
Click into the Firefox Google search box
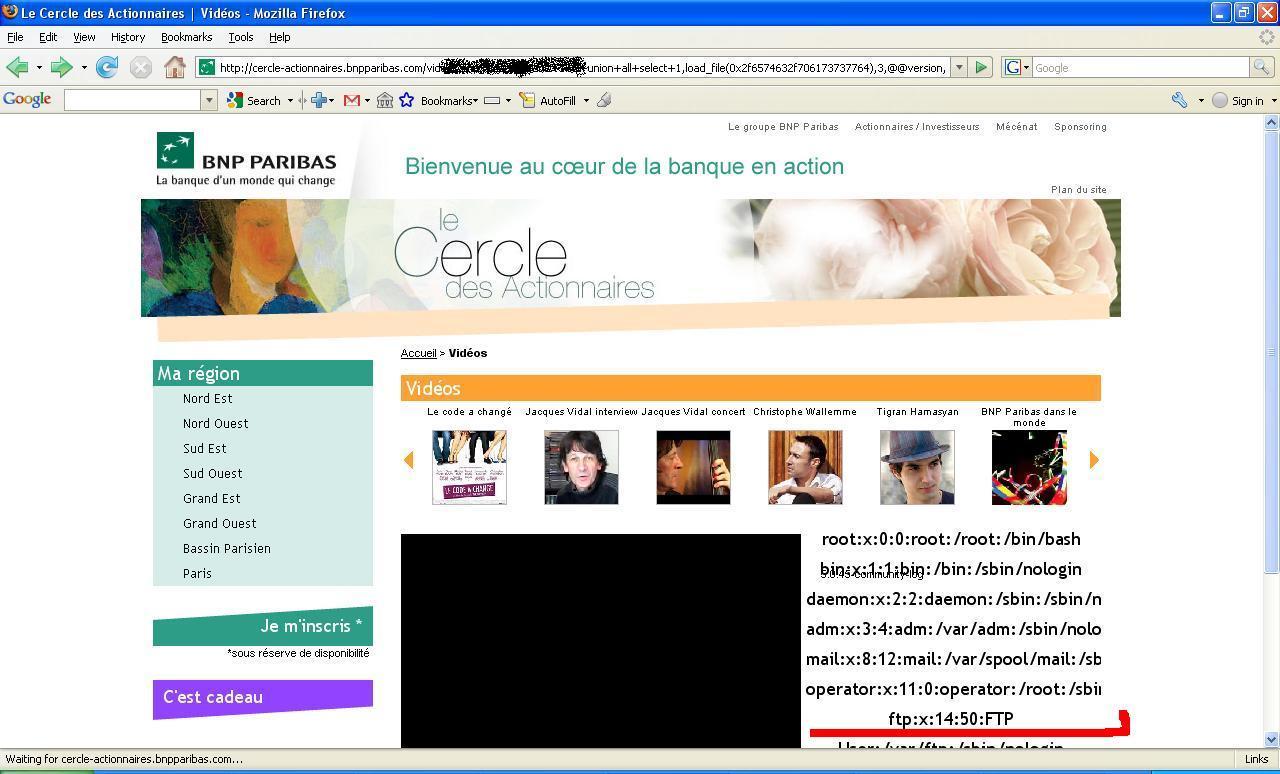click(x=1140, y=67)
